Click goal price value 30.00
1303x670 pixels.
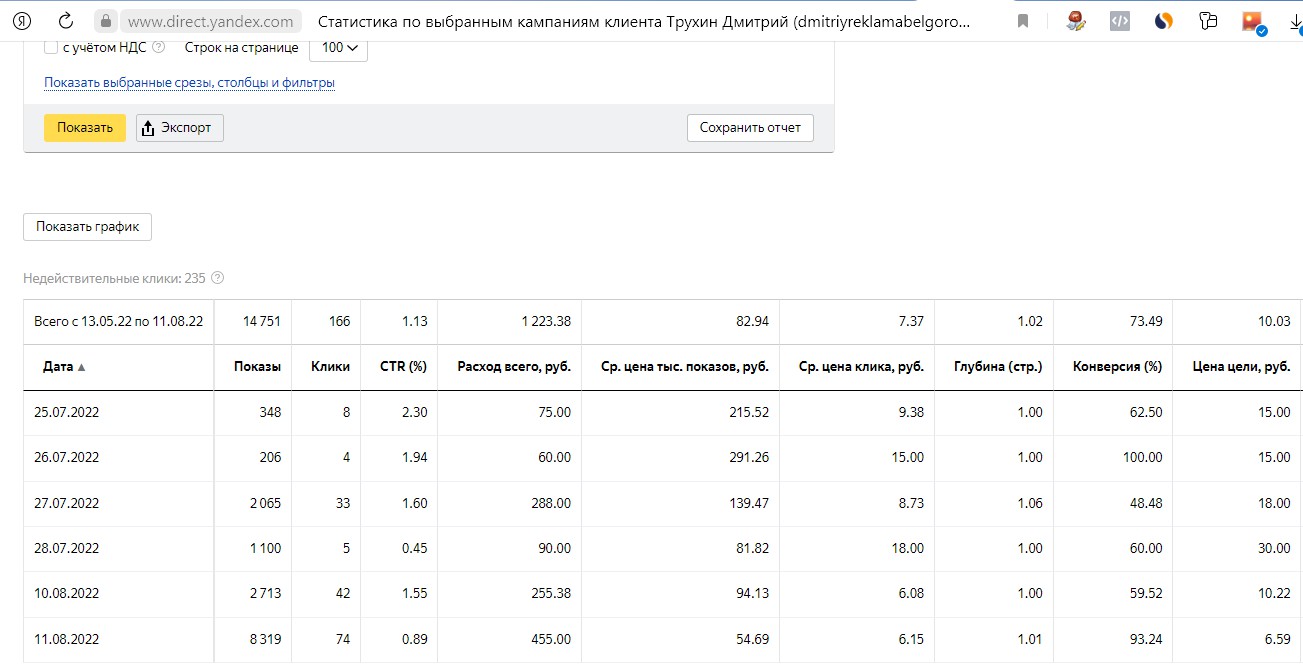point(1274,548)
